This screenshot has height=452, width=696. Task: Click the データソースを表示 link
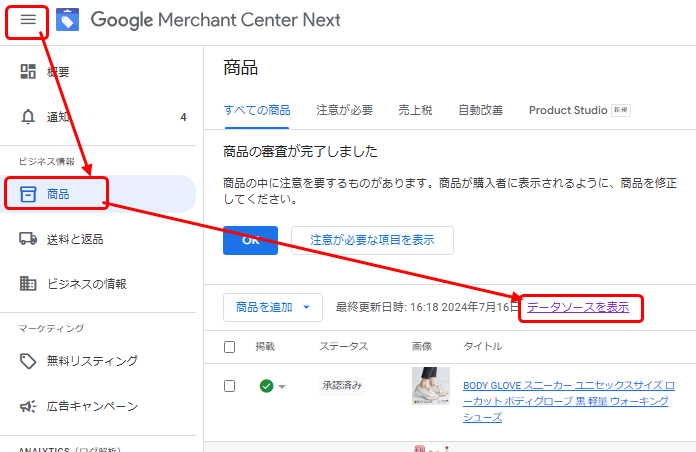tap(578, 308)
